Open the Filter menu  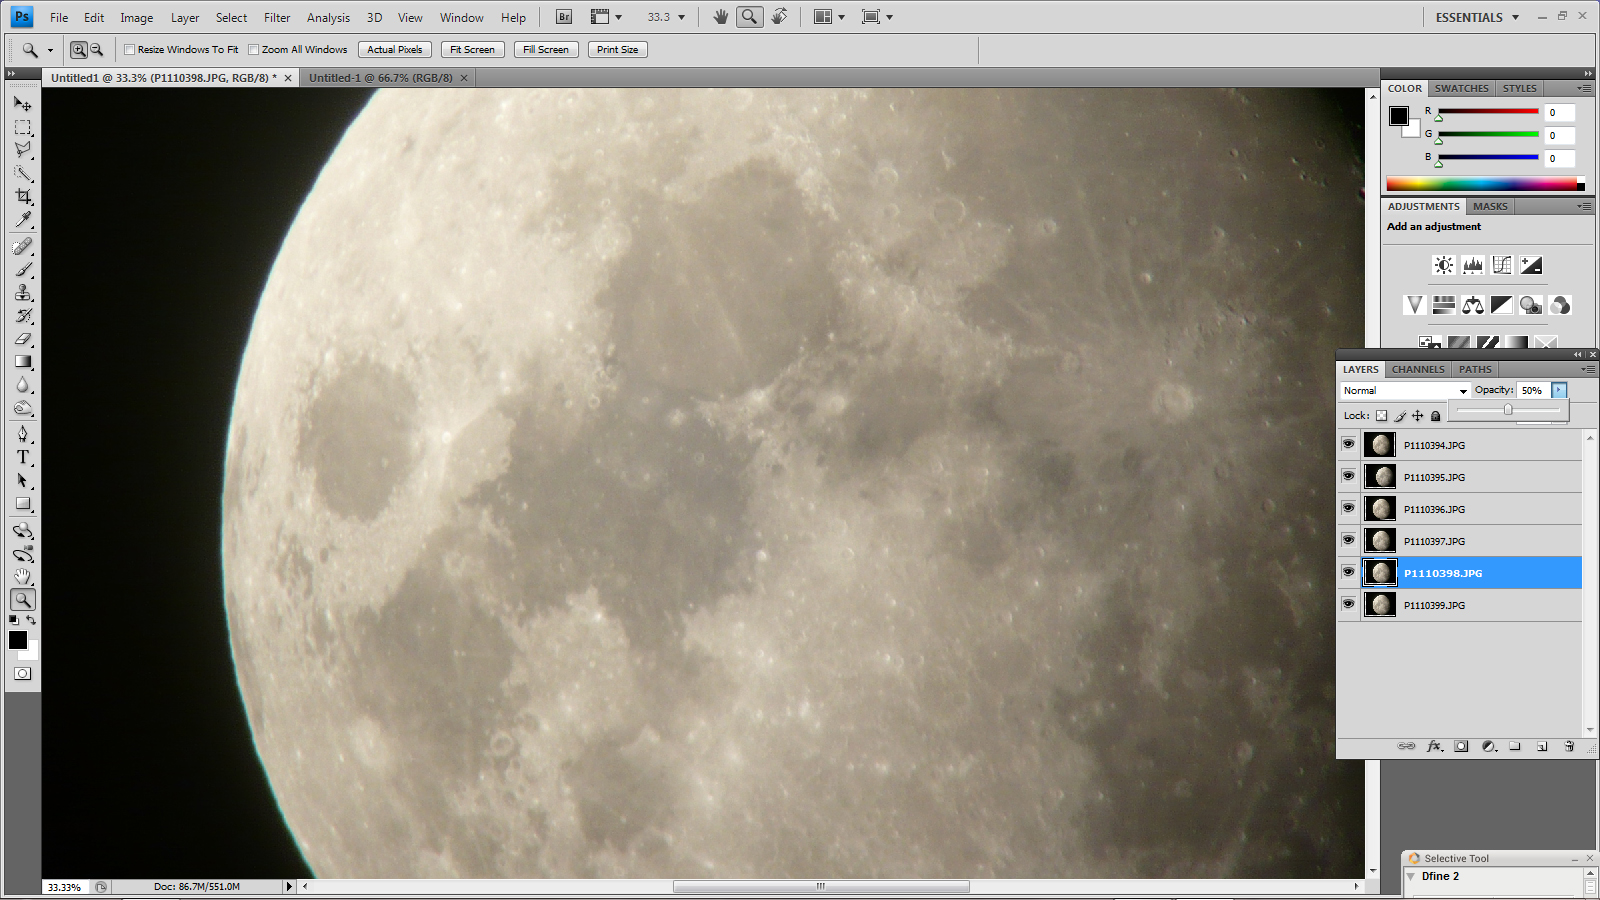(277, 17)
